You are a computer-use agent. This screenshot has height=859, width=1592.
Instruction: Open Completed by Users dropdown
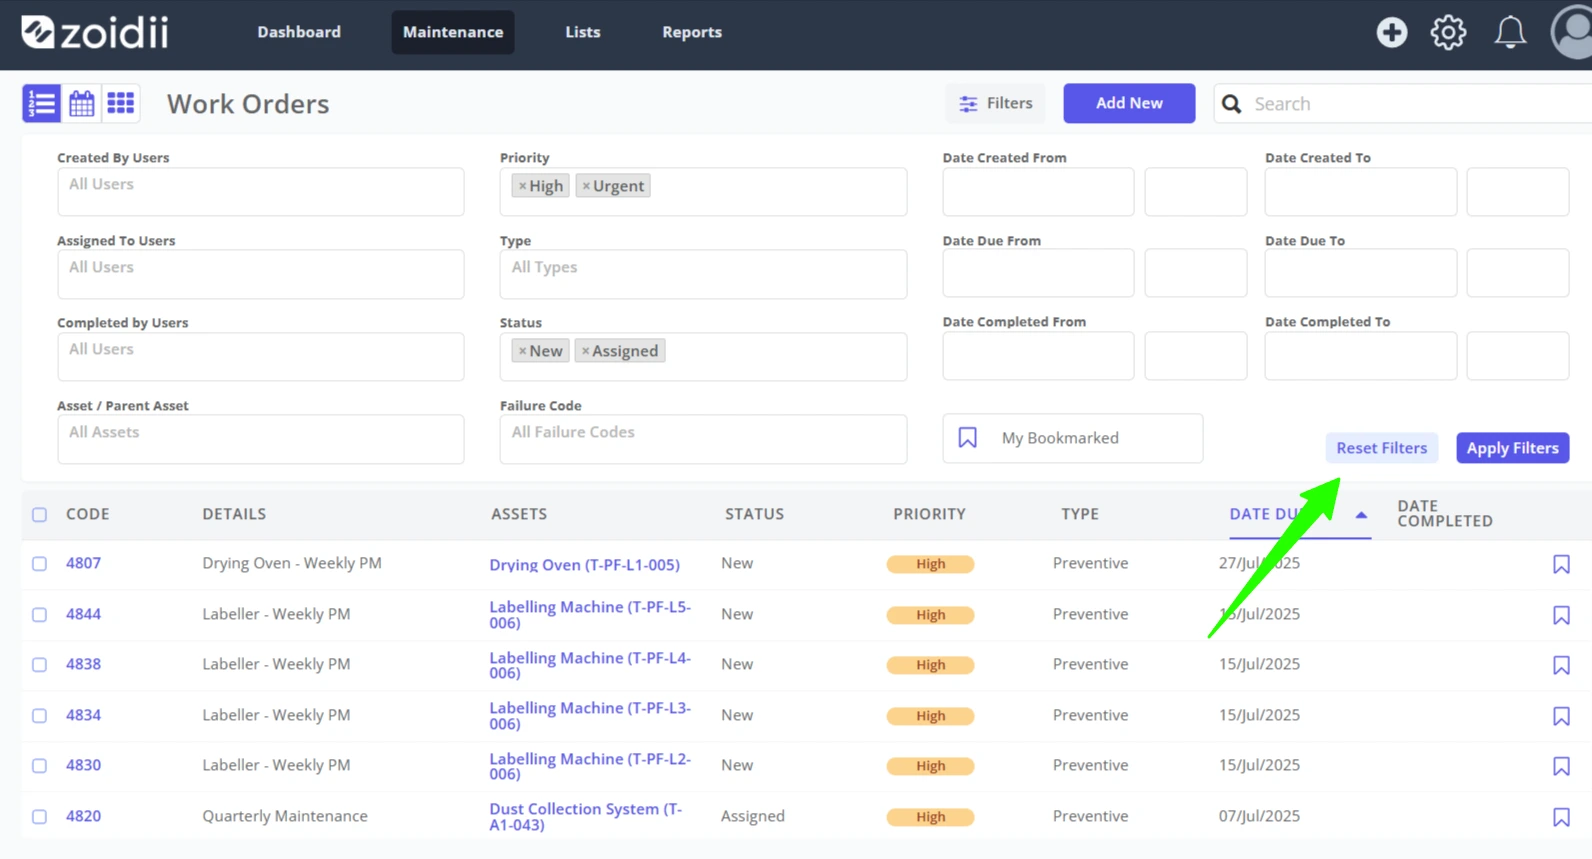point(260,356)
